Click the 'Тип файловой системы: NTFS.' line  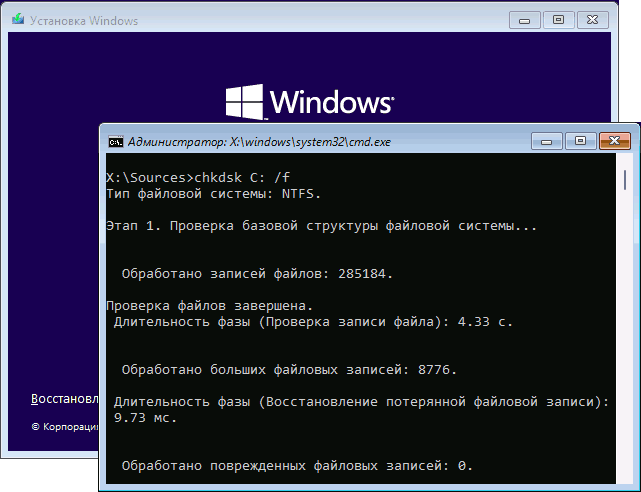[x=214, y=194]
